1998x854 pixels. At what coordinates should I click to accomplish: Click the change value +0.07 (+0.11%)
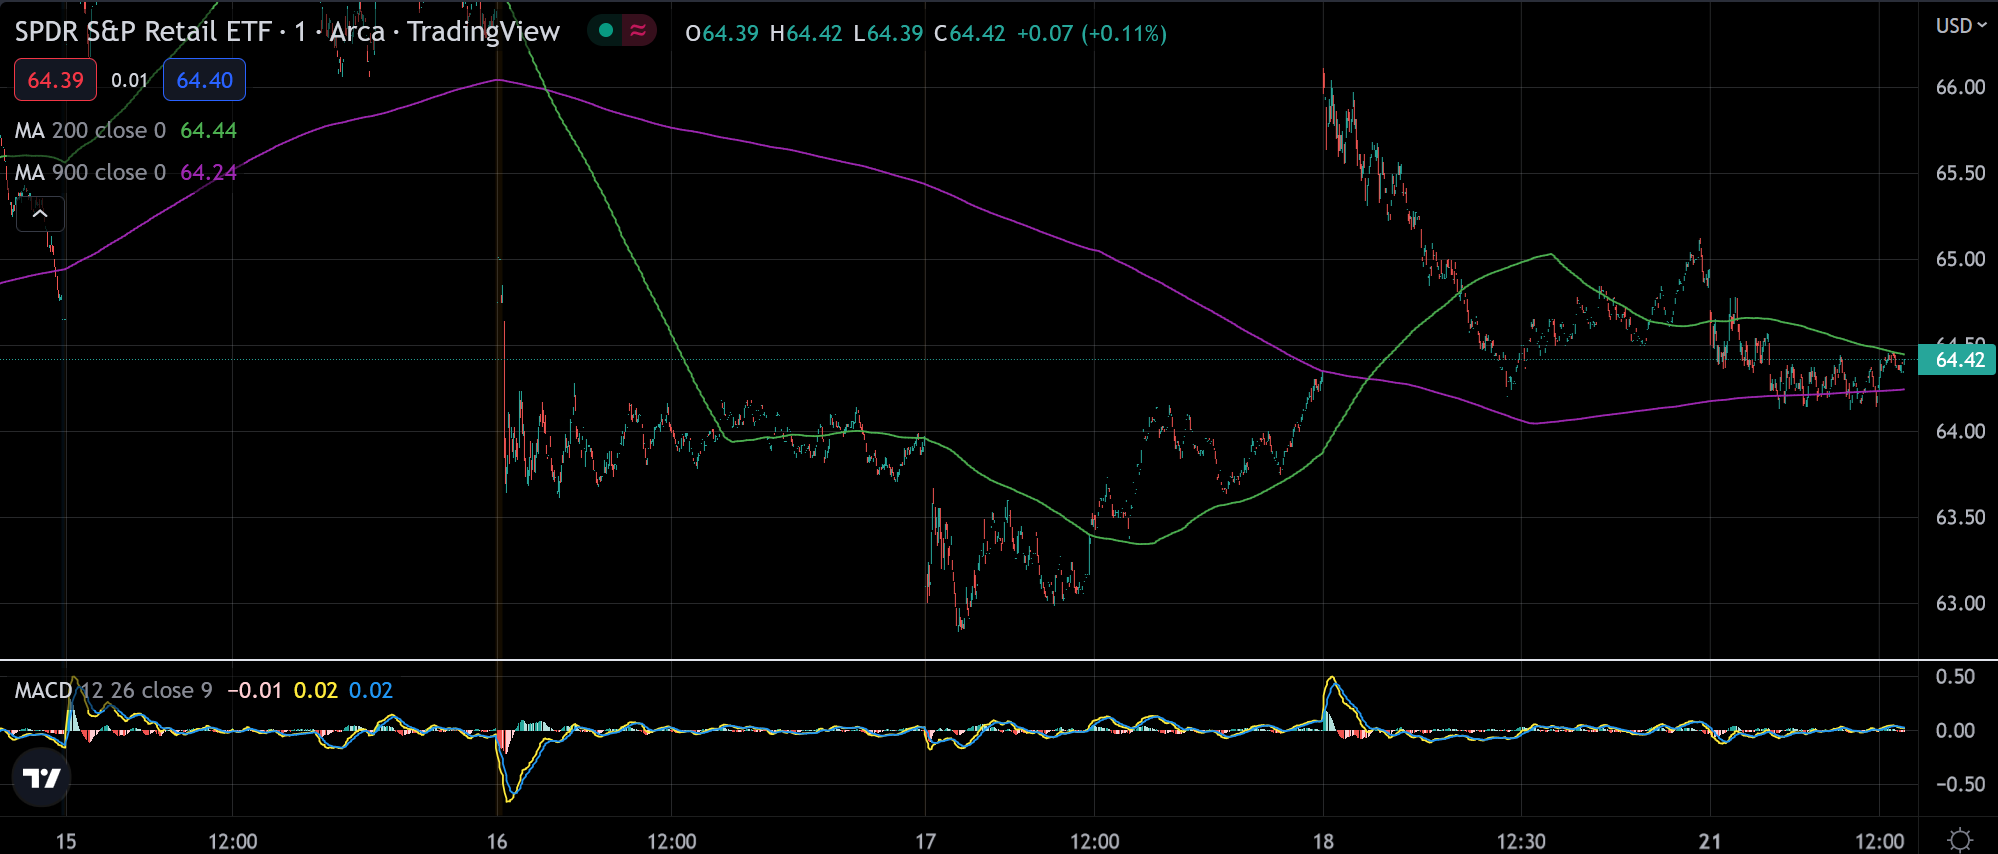(x=1092, y=33)
